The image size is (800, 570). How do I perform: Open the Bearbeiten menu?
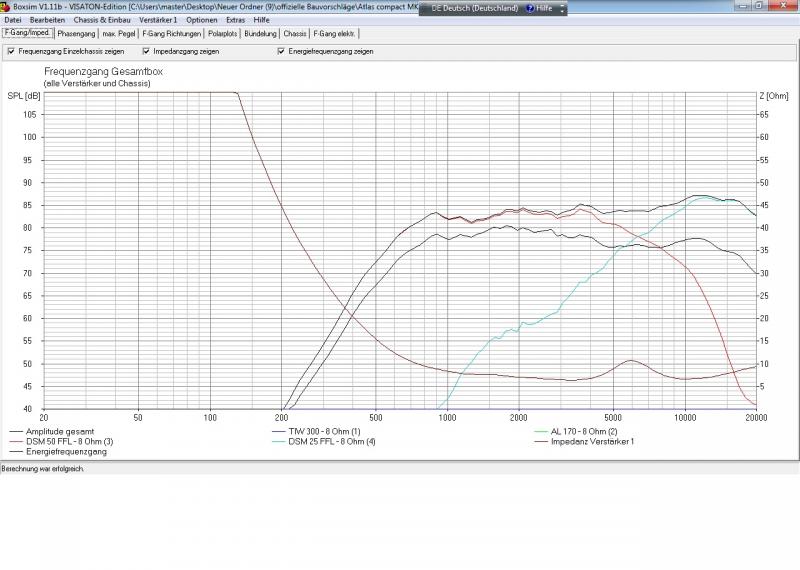tap(47, 20)
